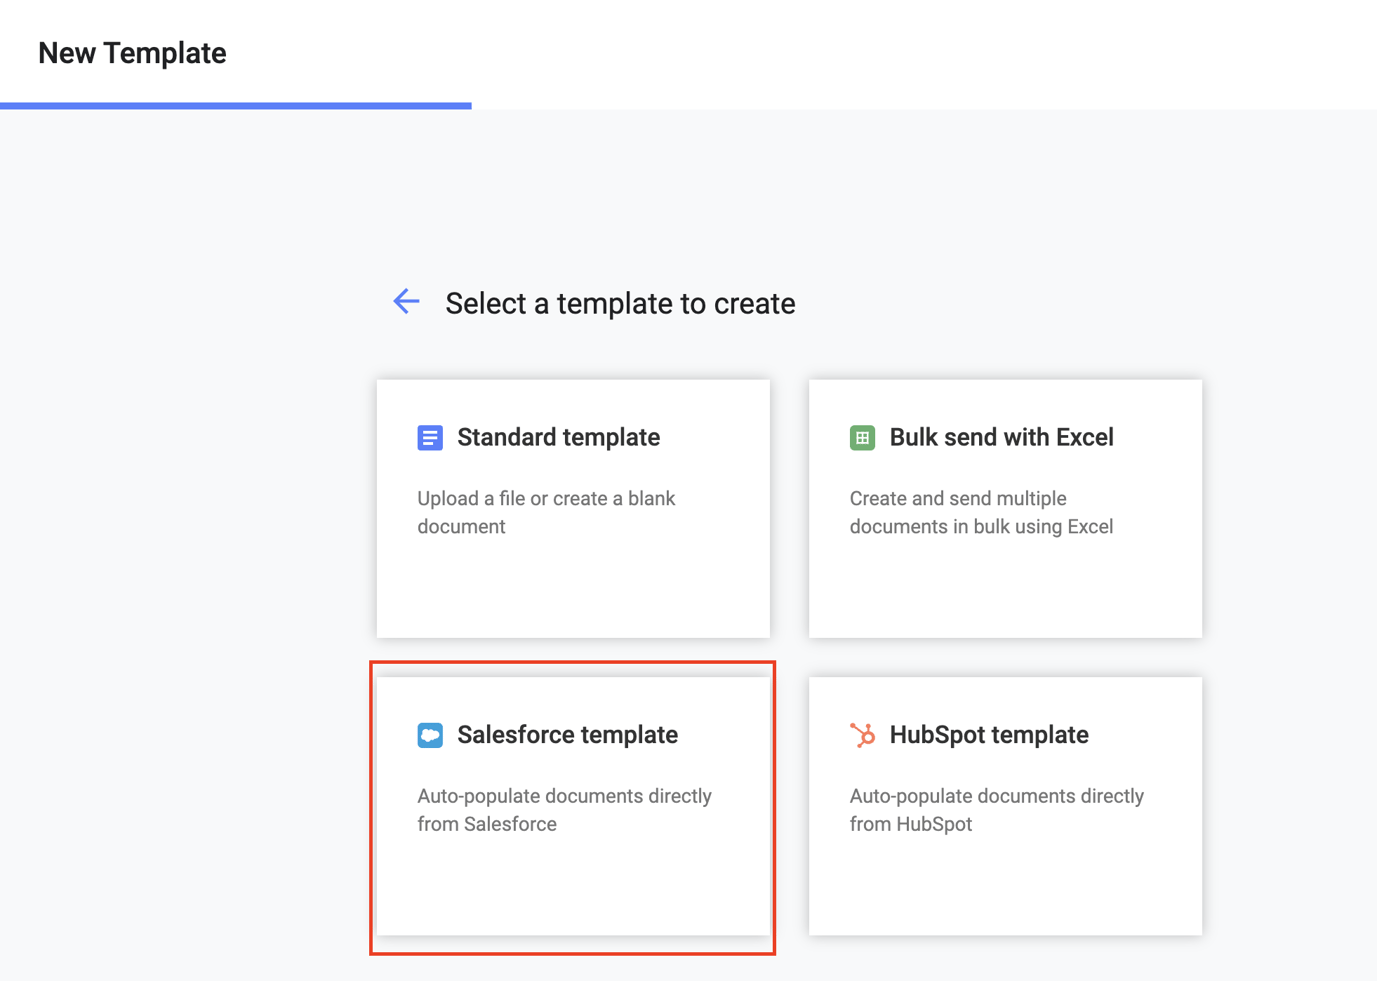This screenshot has width=1377, height=981.
Task: Open Salesforce template via its cloud logo
Action: (x=429, y=735)
